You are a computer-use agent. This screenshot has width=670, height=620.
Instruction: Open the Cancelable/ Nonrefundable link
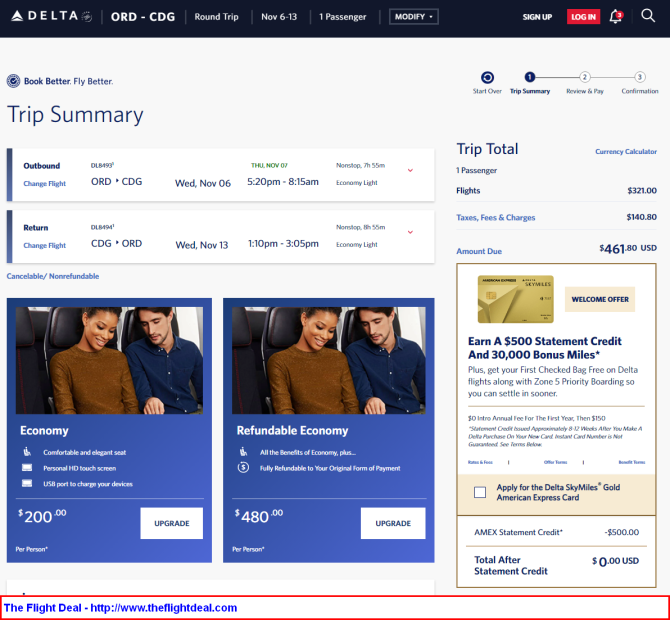53,276
